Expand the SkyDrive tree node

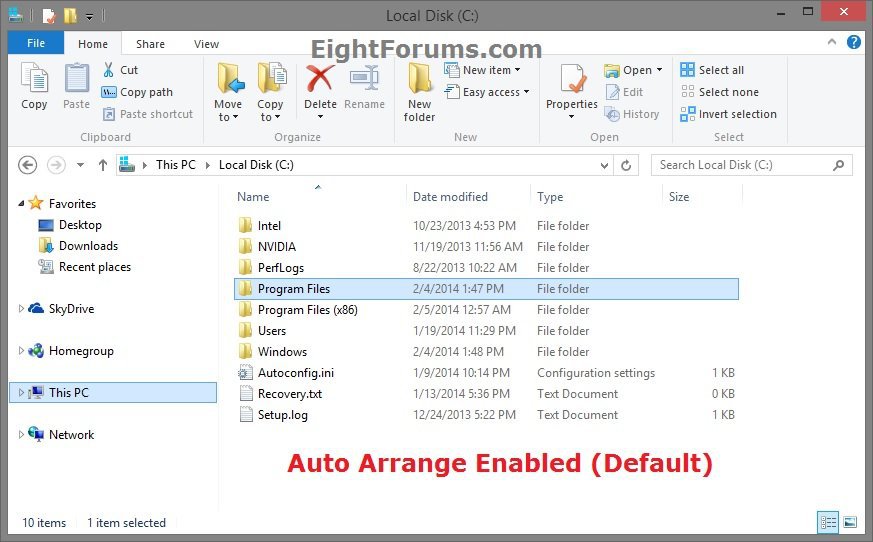(x=21, y=308)
